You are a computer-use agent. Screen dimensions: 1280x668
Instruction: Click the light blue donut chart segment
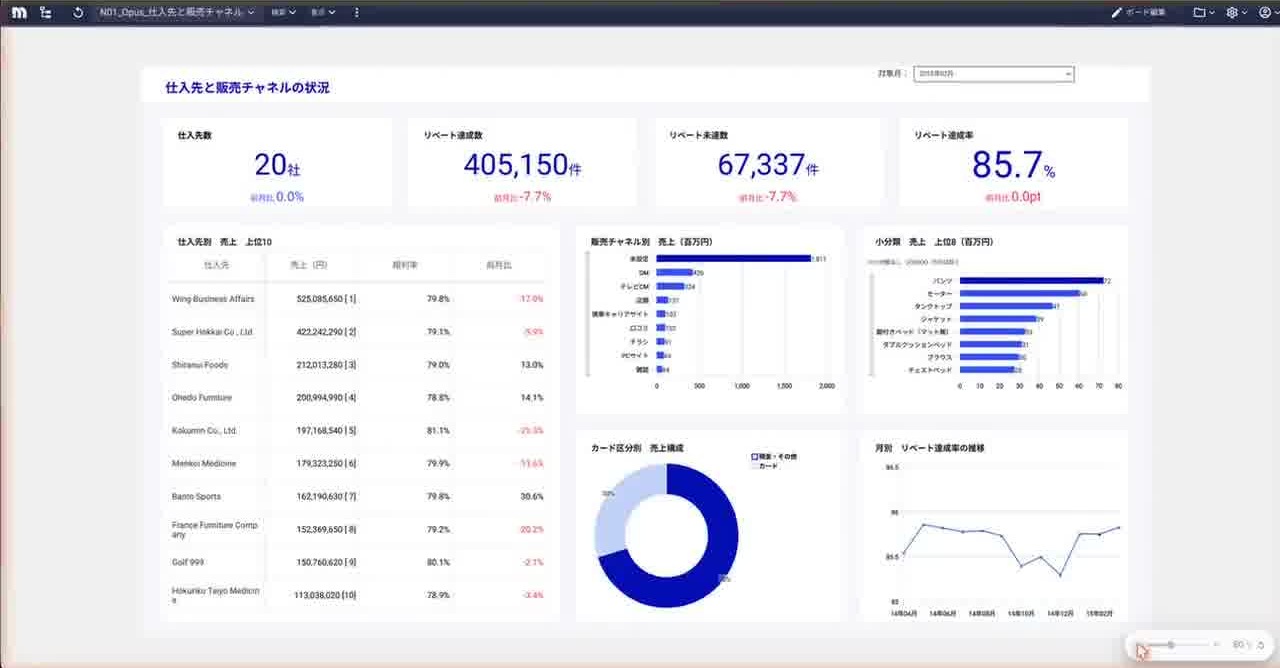619,505
